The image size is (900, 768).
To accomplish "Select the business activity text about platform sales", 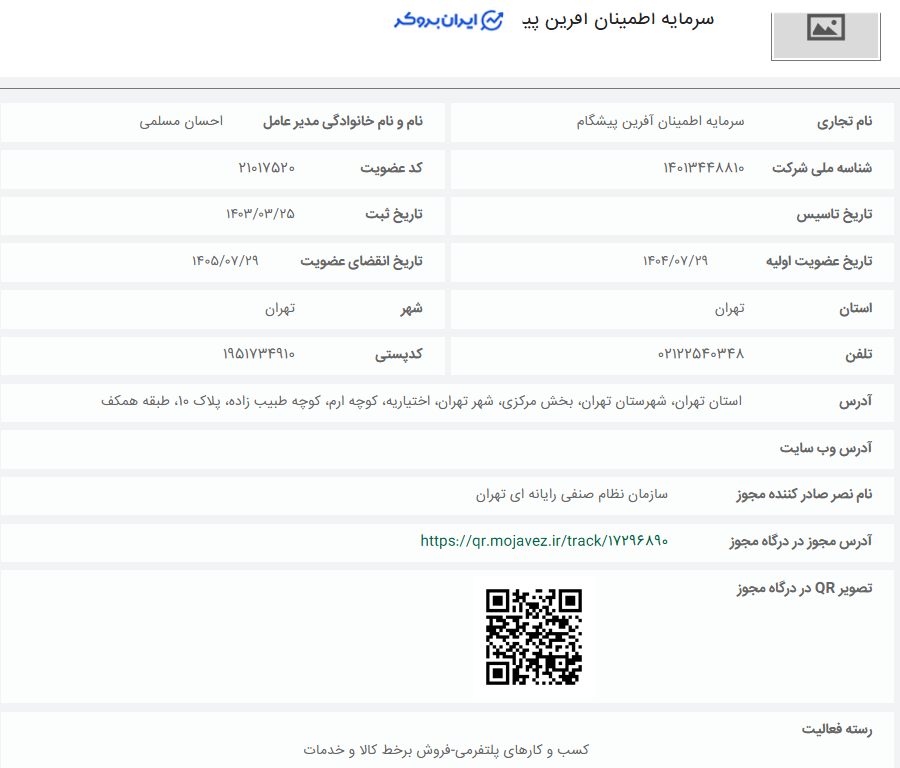I will pos(450,749).
